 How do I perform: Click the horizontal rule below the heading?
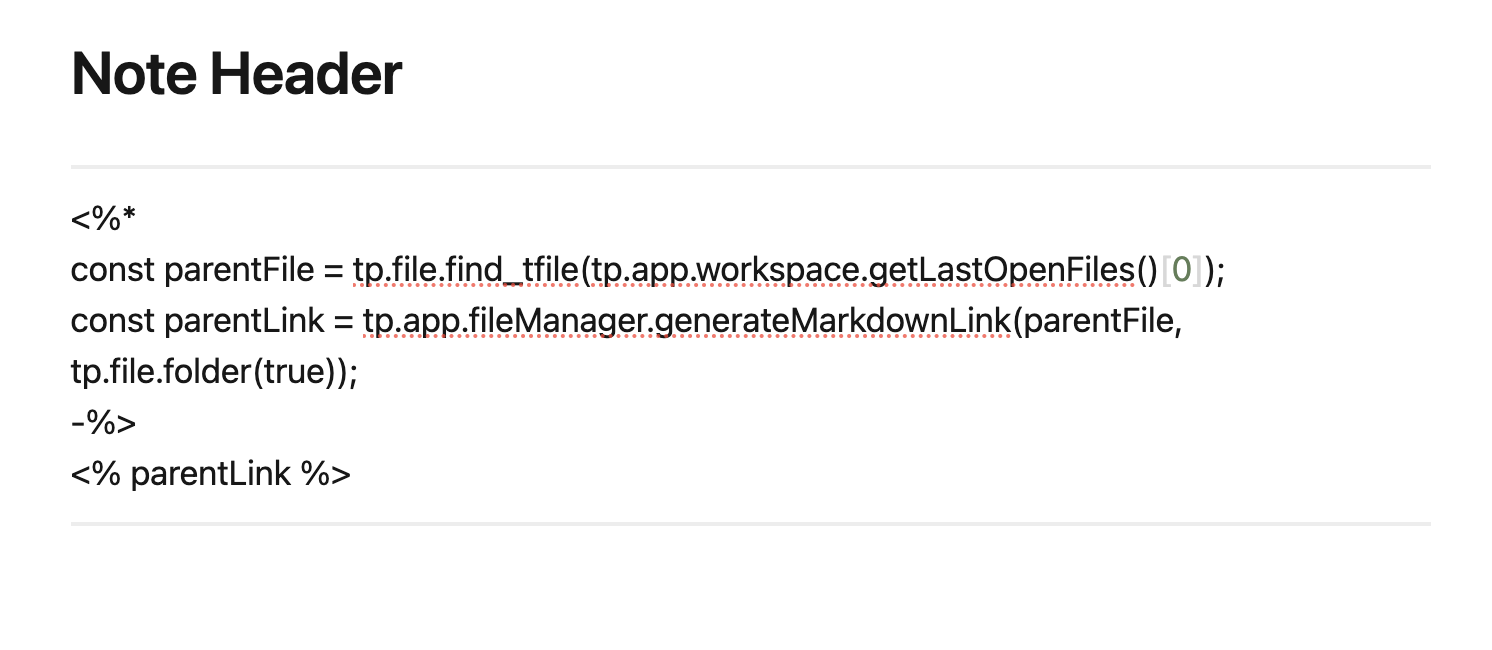click(750, 166)
